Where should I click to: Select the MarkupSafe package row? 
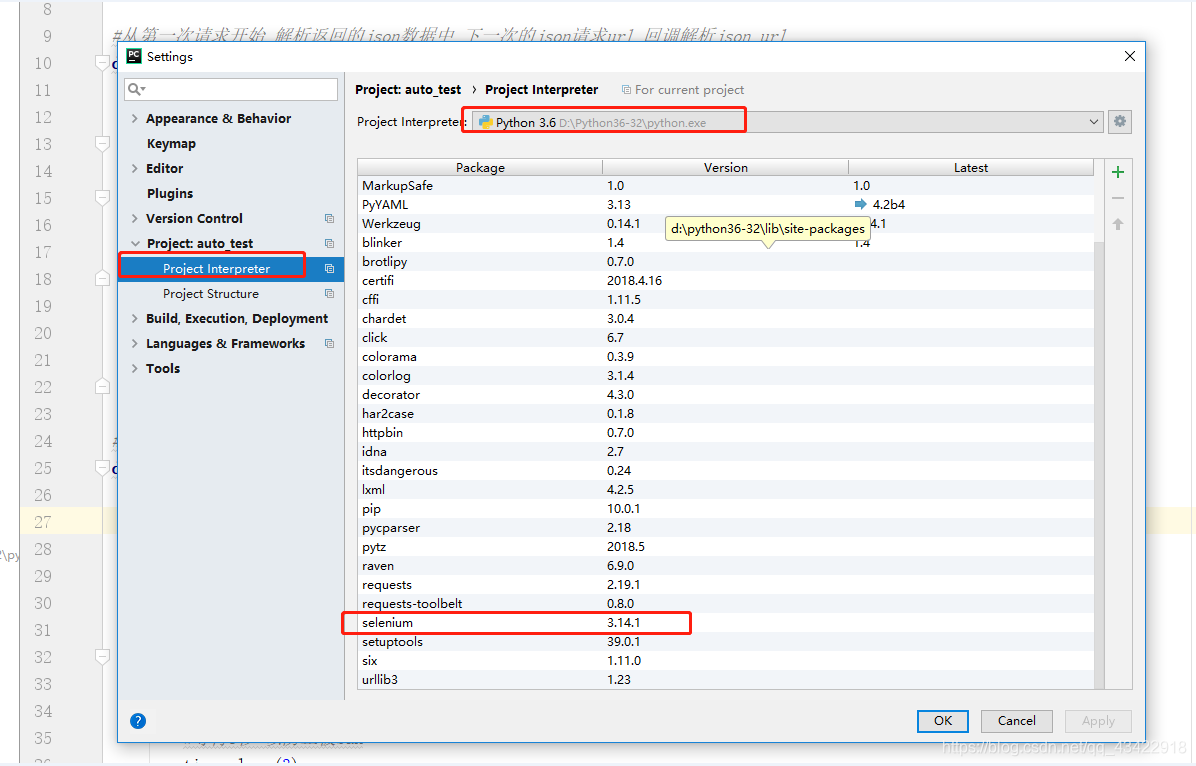(725, 185)
